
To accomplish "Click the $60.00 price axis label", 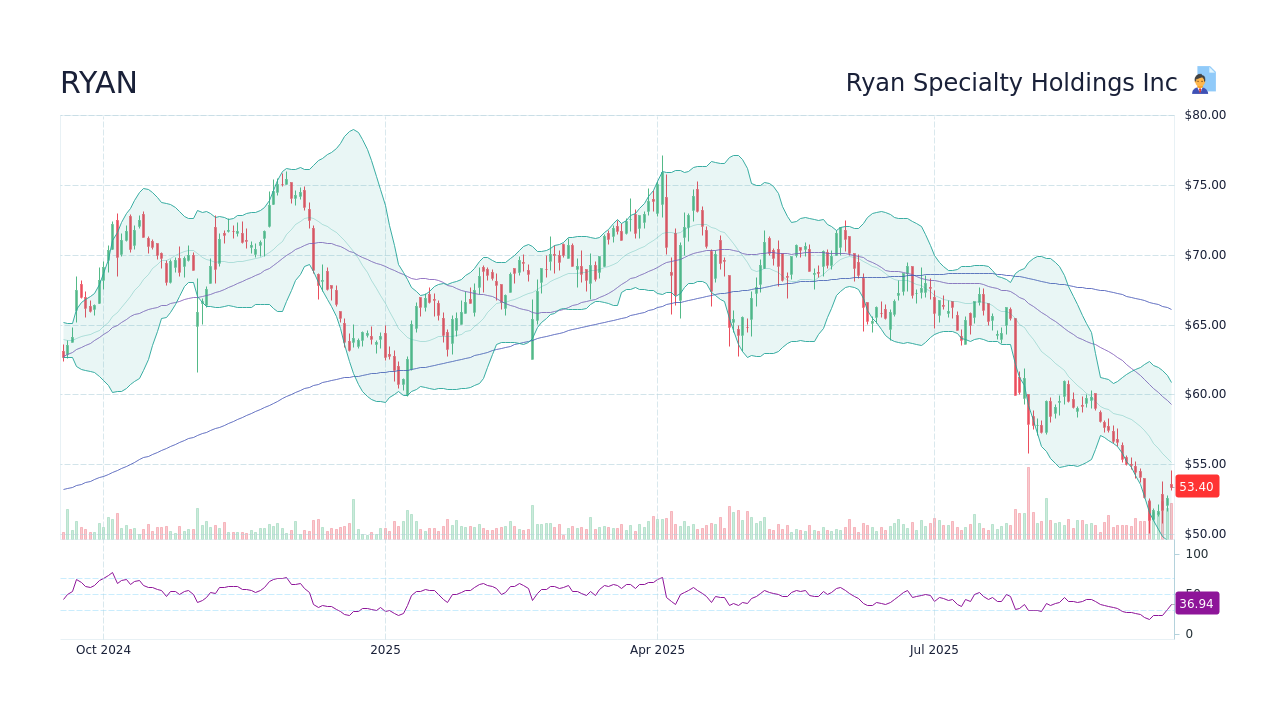I will (1205, 394).
